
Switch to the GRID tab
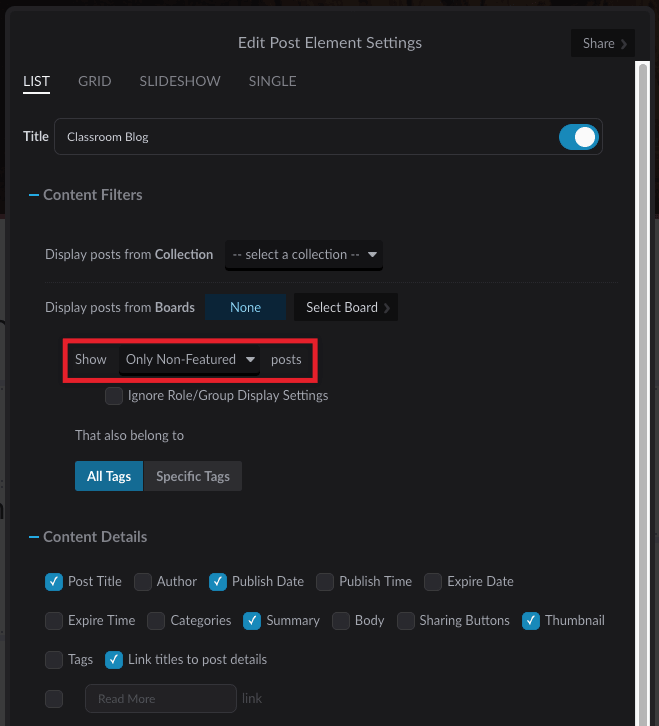tap(94, 81)
